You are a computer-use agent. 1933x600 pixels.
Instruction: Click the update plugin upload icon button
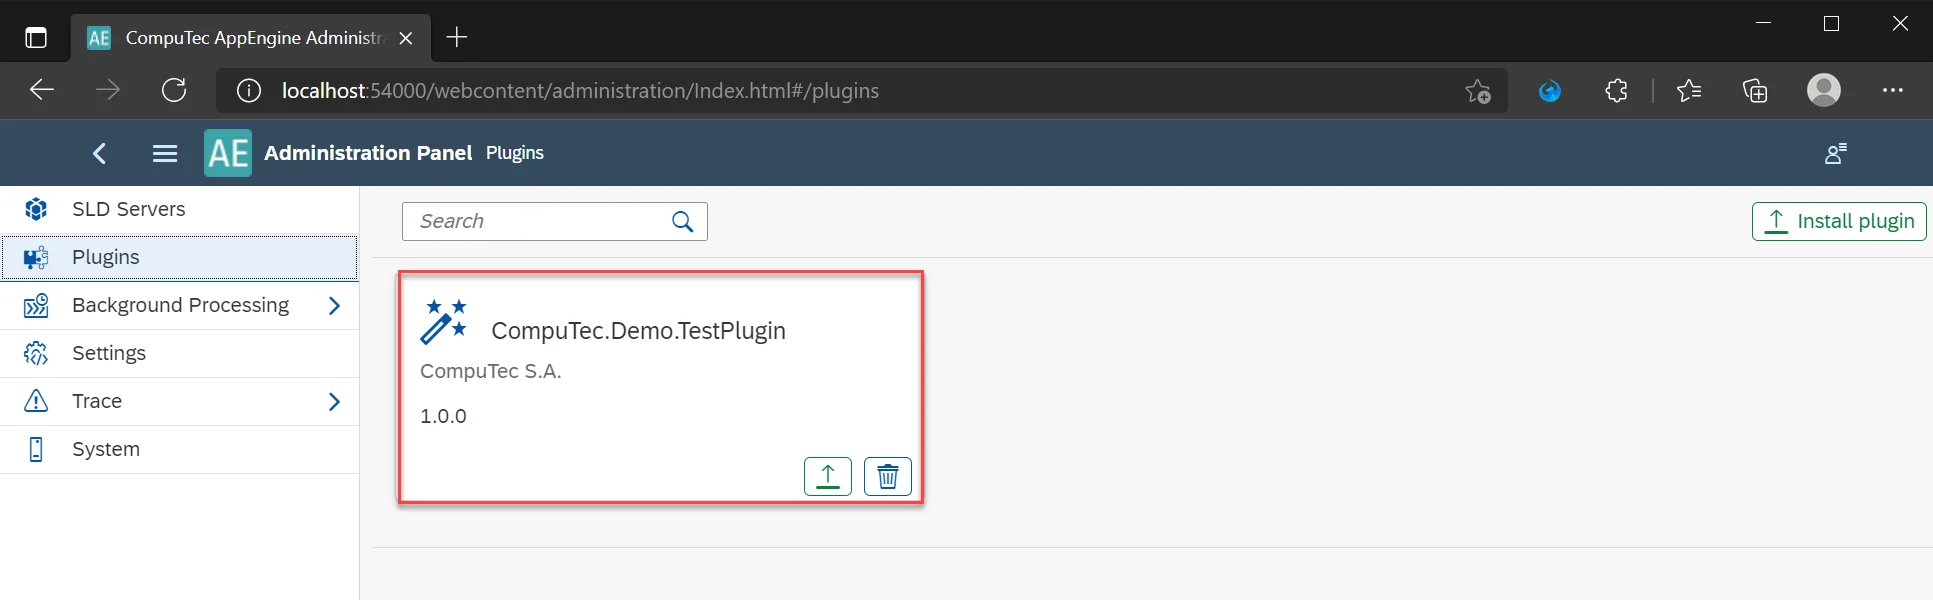click(828, 476)
